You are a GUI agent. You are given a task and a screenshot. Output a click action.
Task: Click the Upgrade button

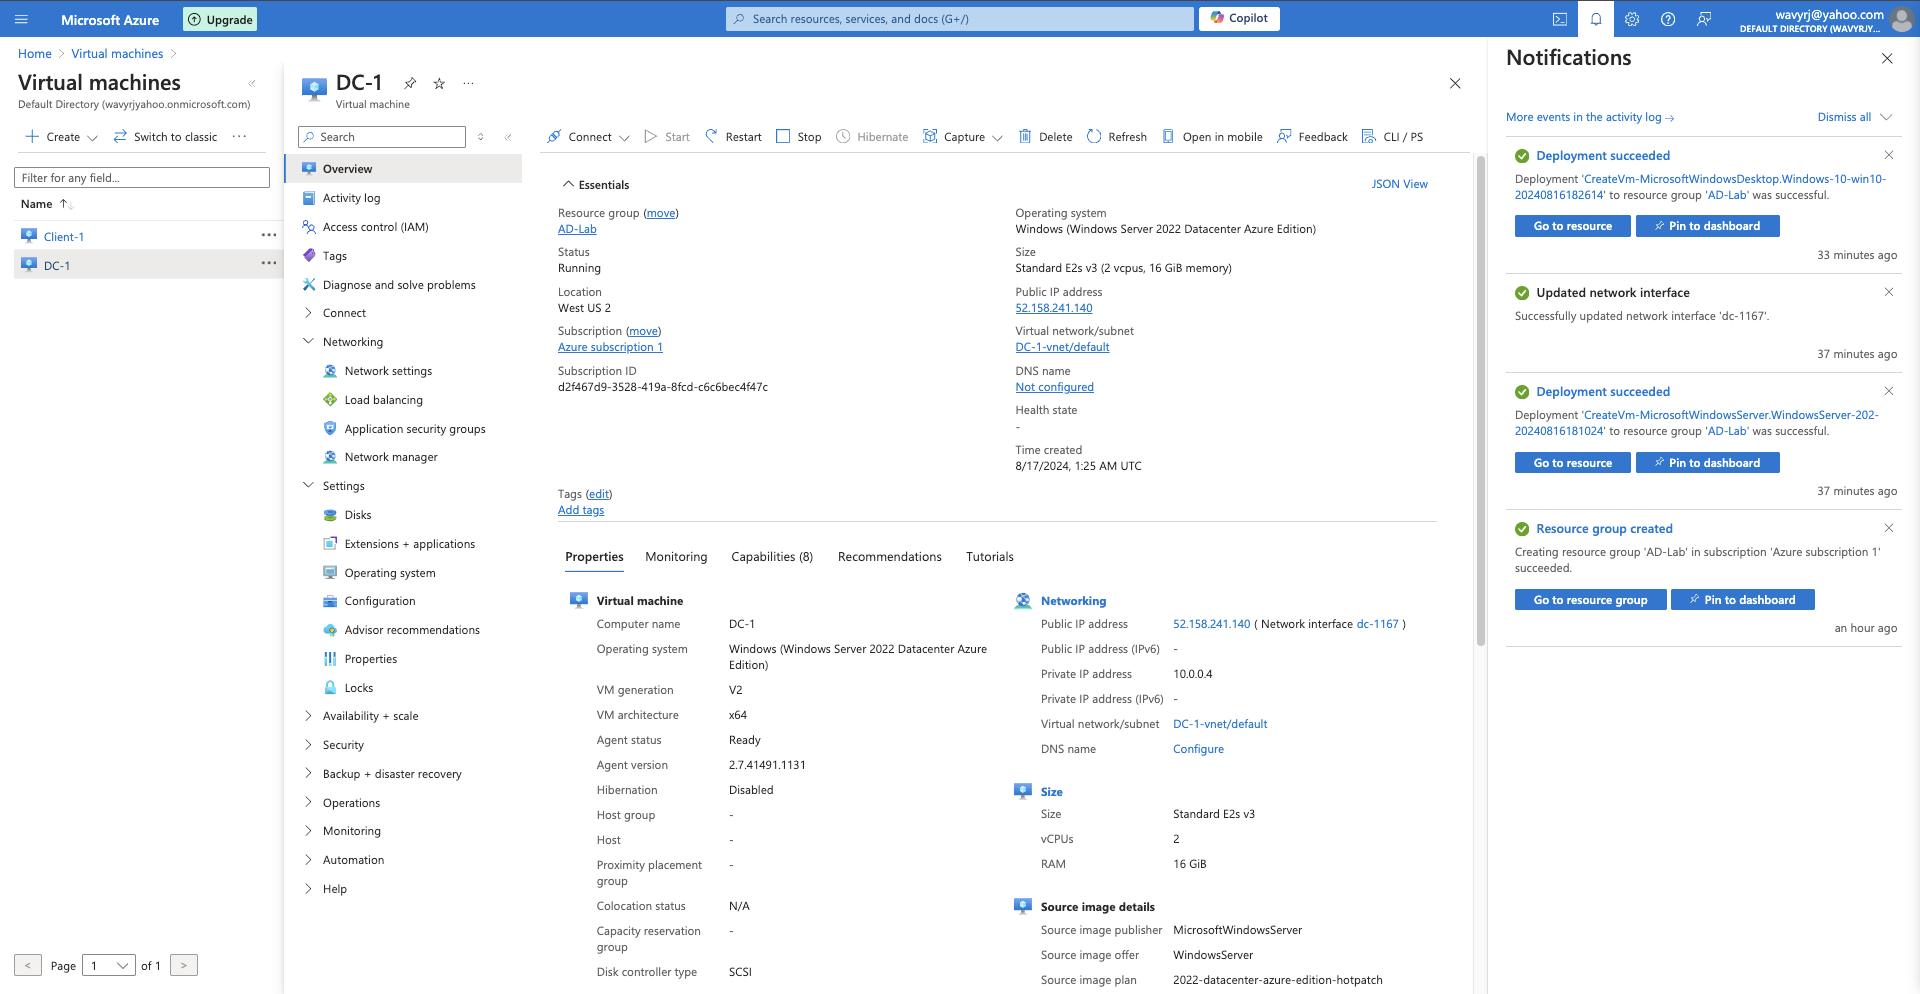click(x=220, y=19)
